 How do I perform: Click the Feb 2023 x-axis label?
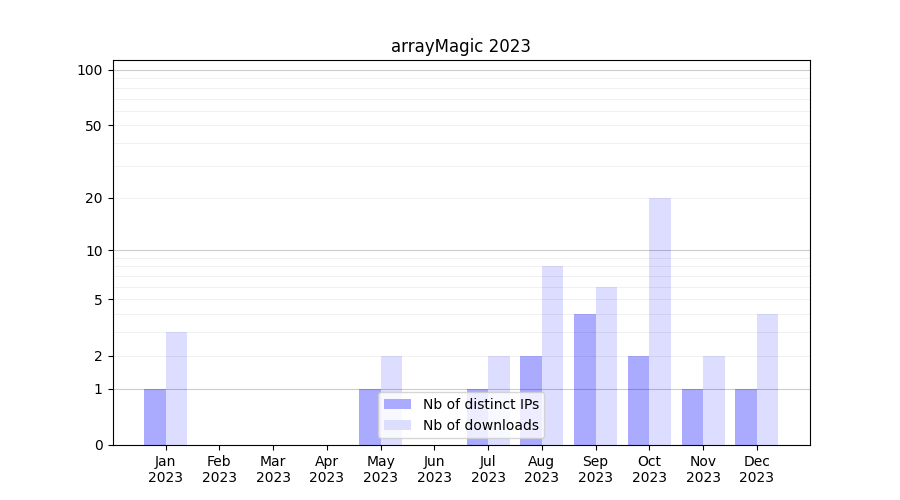click(x=219, y=469)
